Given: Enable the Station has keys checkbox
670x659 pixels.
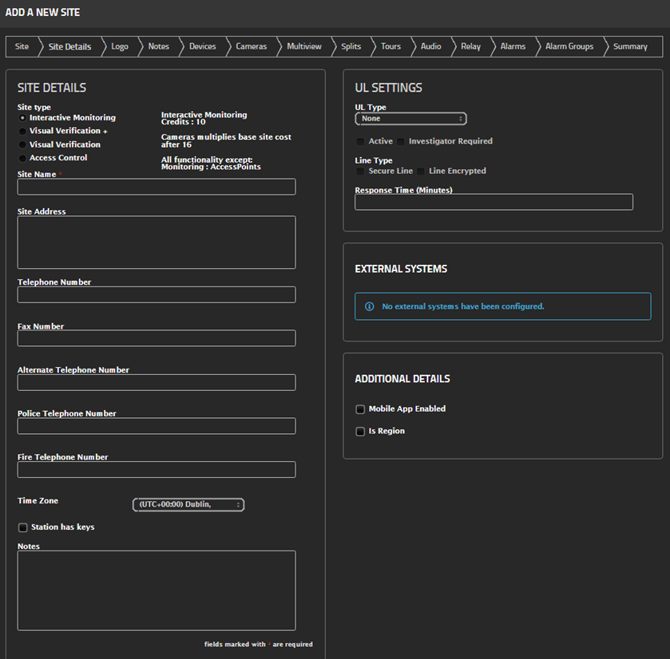Looking at the screenshot, I should 23,527.
